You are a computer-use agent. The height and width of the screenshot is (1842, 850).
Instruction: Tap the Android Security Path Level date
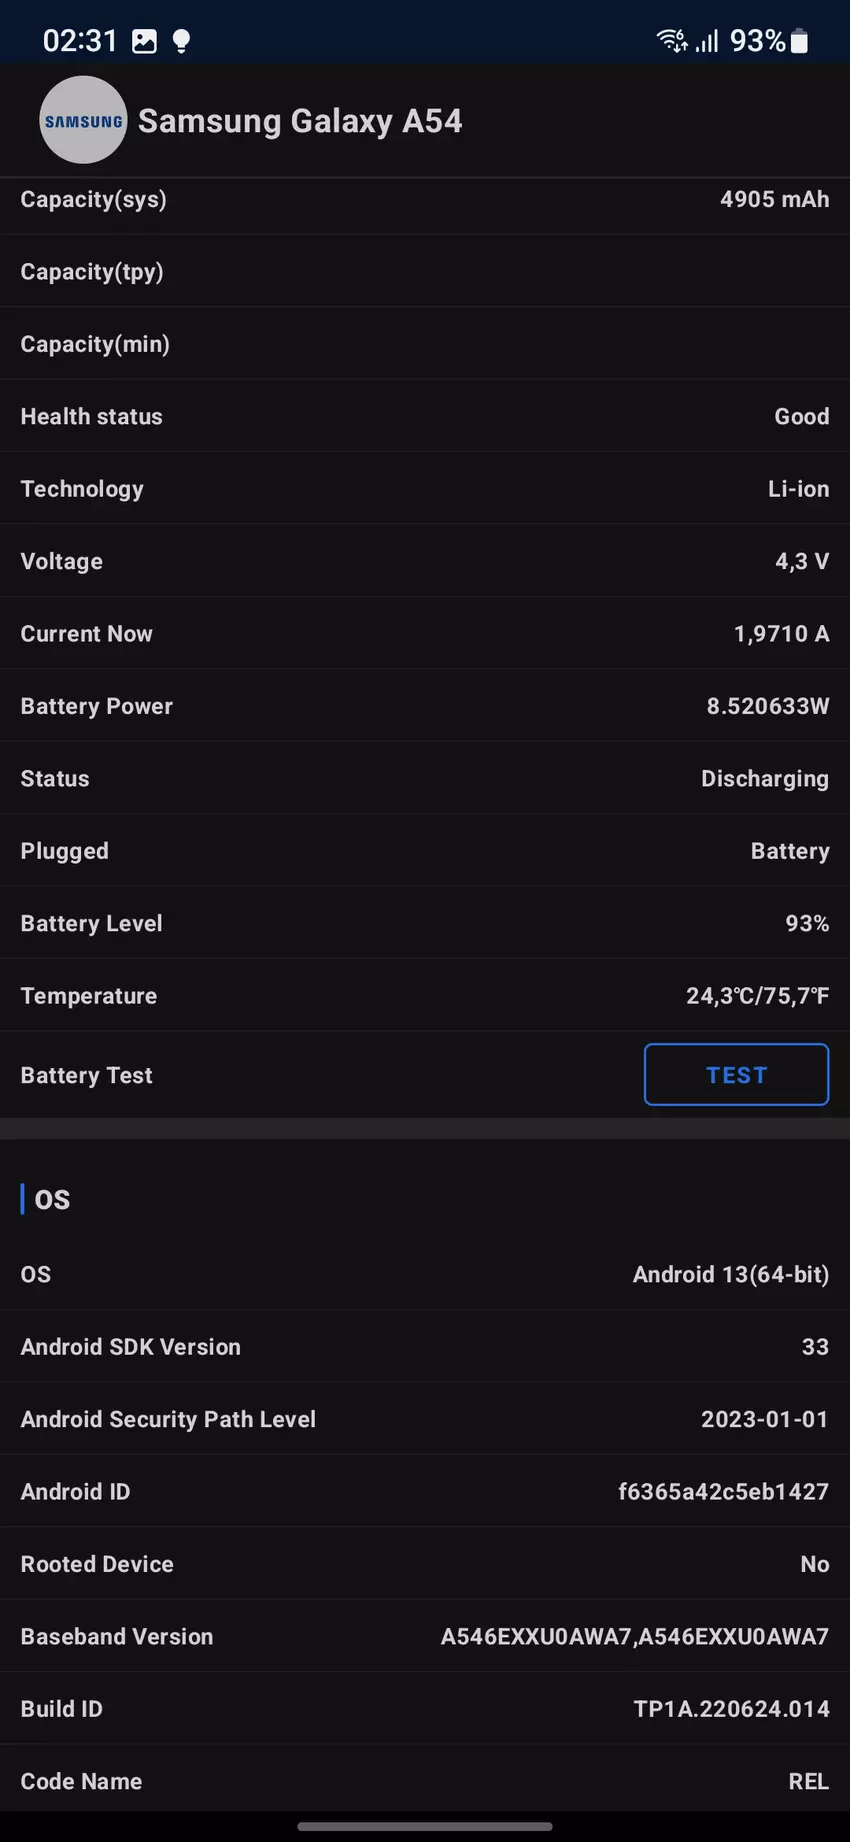click(x=764, y=1420)
